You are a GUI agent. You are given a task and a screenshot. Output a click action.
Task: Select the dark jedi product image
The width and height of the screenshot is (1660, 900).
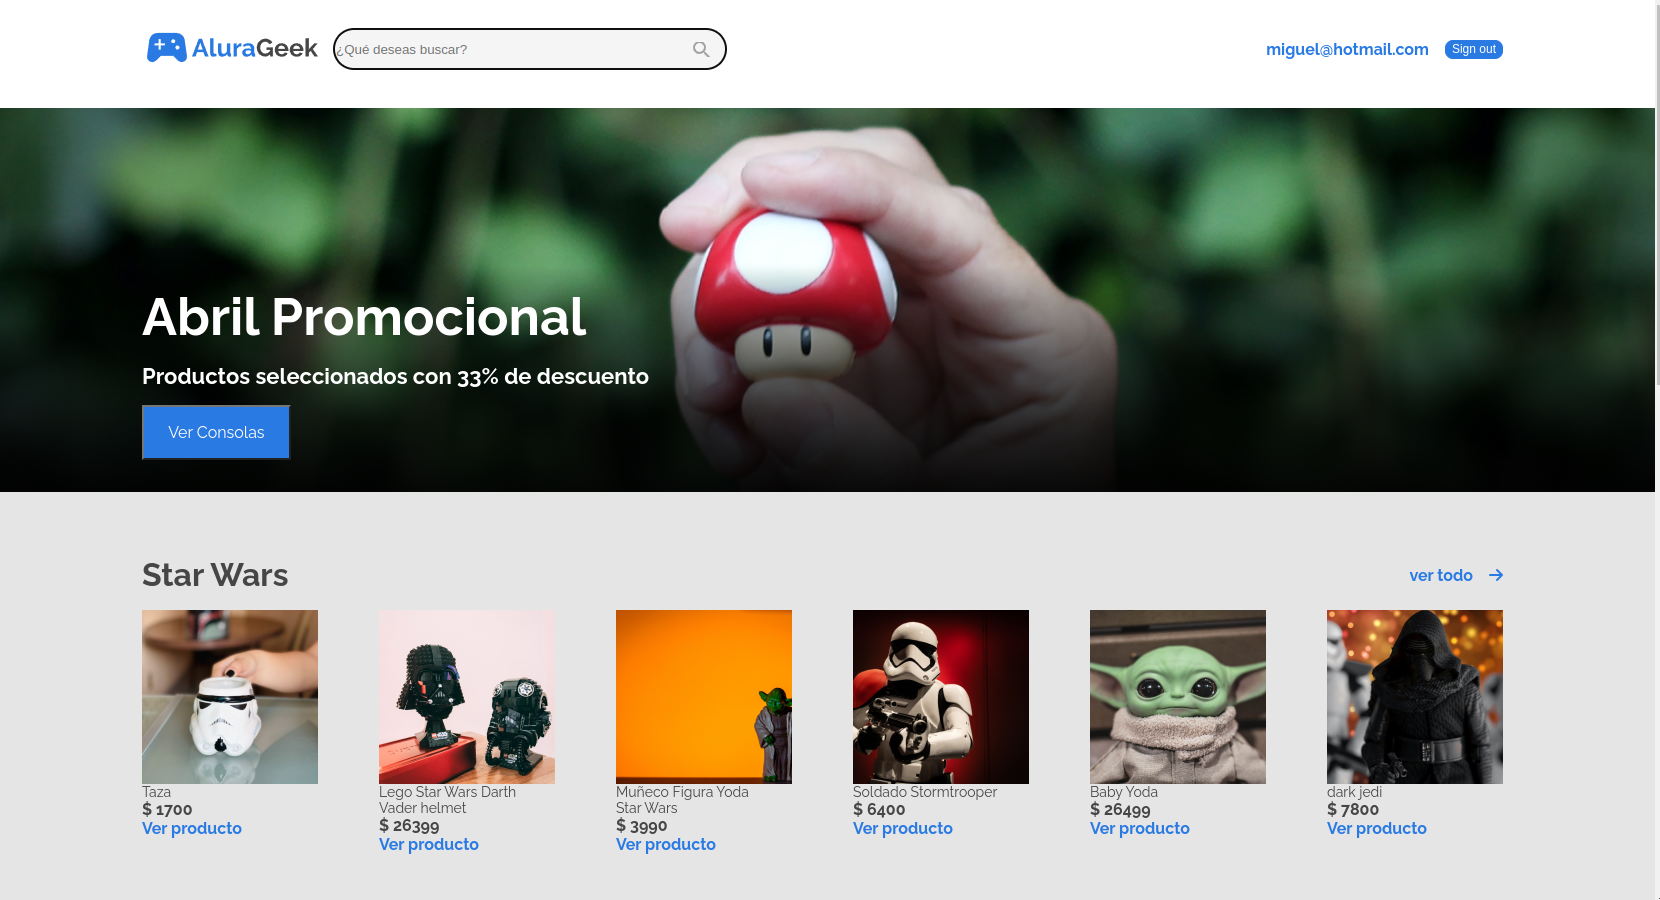pos(1415,697)
